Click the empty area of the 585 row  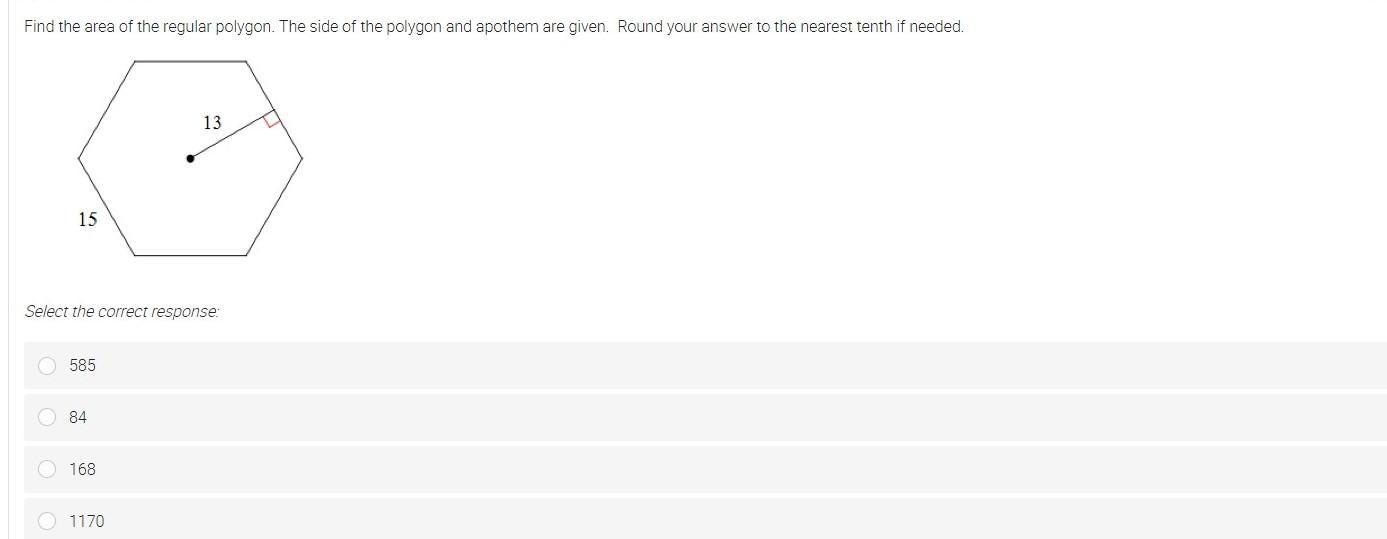[700, 366]
